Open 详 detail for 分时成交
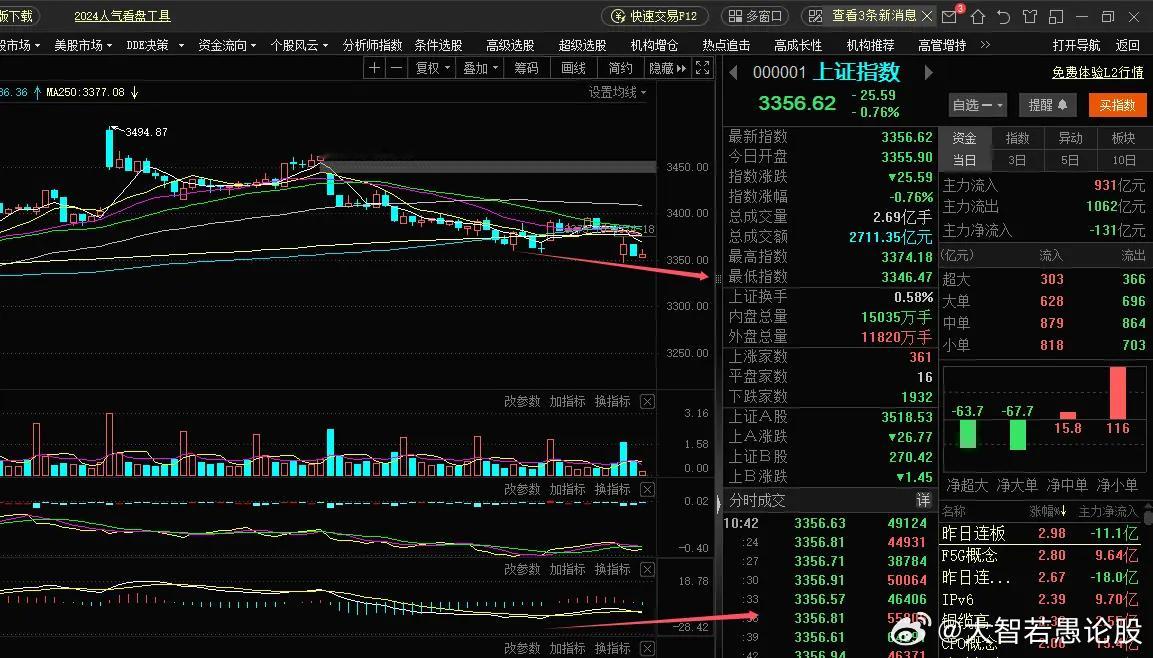 924,500
